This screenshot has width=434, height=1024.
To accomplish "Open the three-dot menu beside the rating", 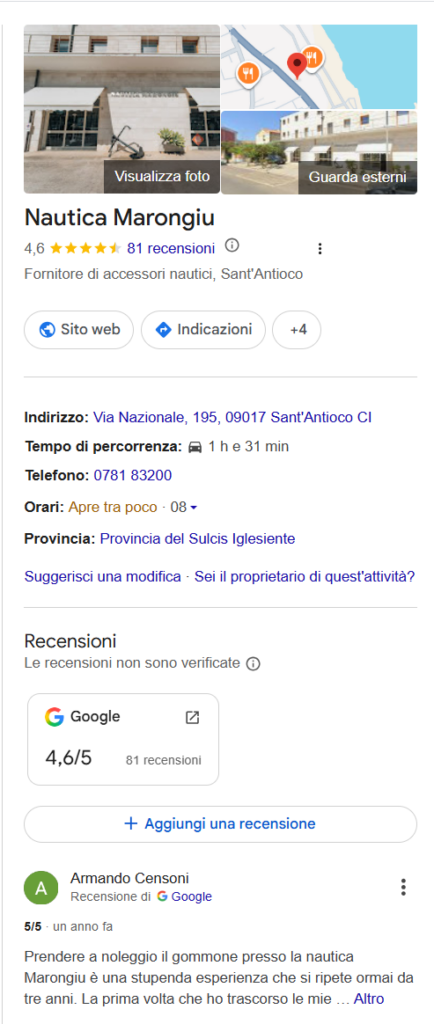I will click(x=319, y=249).
